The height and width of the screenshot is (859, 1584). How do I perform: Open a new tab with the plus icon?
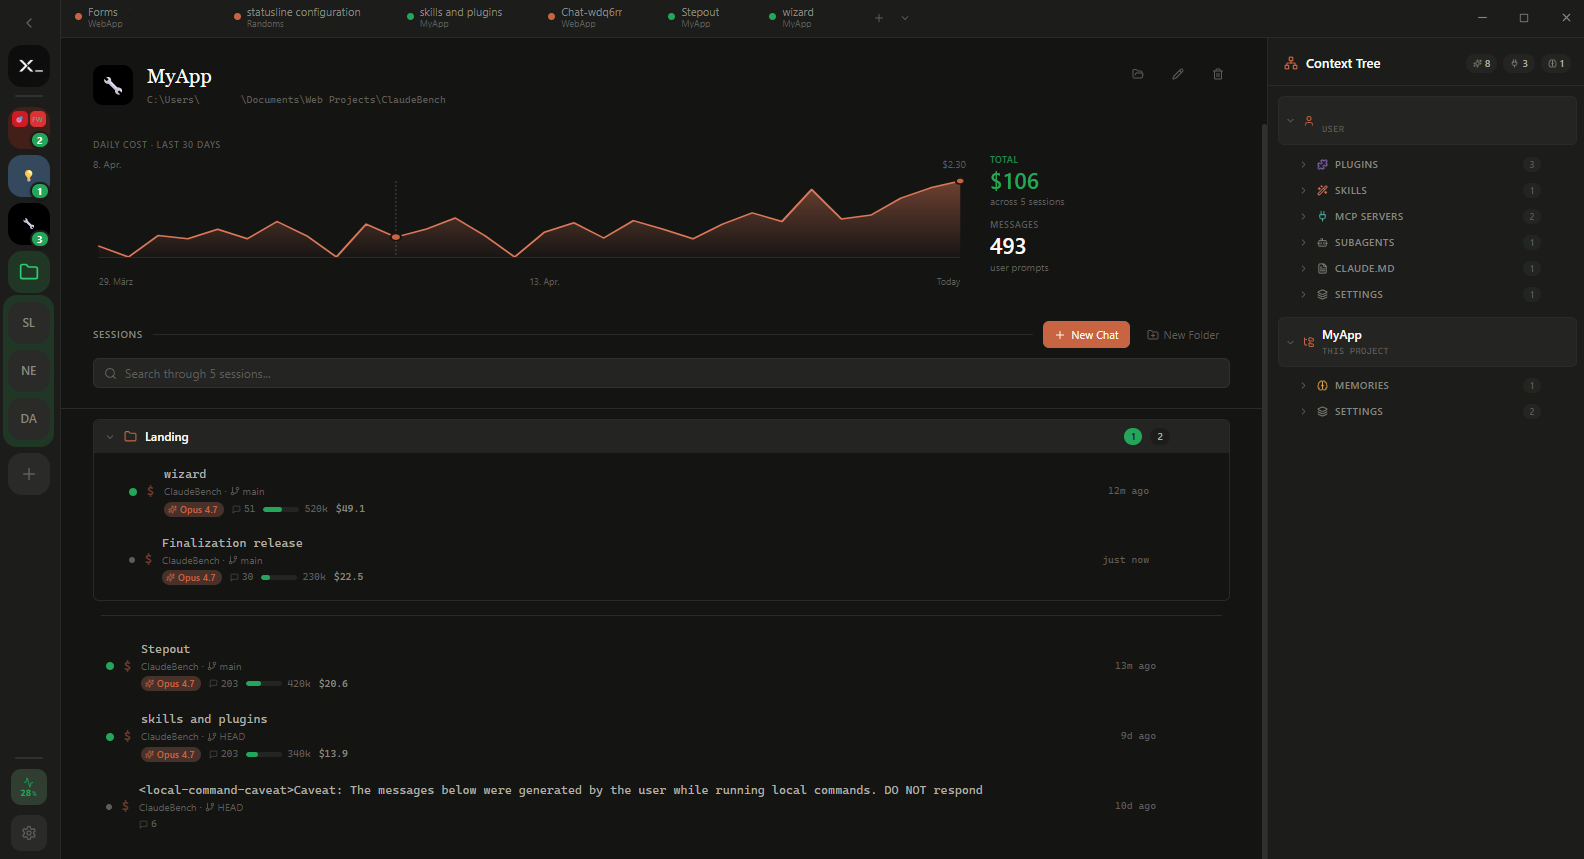[879, 18]
